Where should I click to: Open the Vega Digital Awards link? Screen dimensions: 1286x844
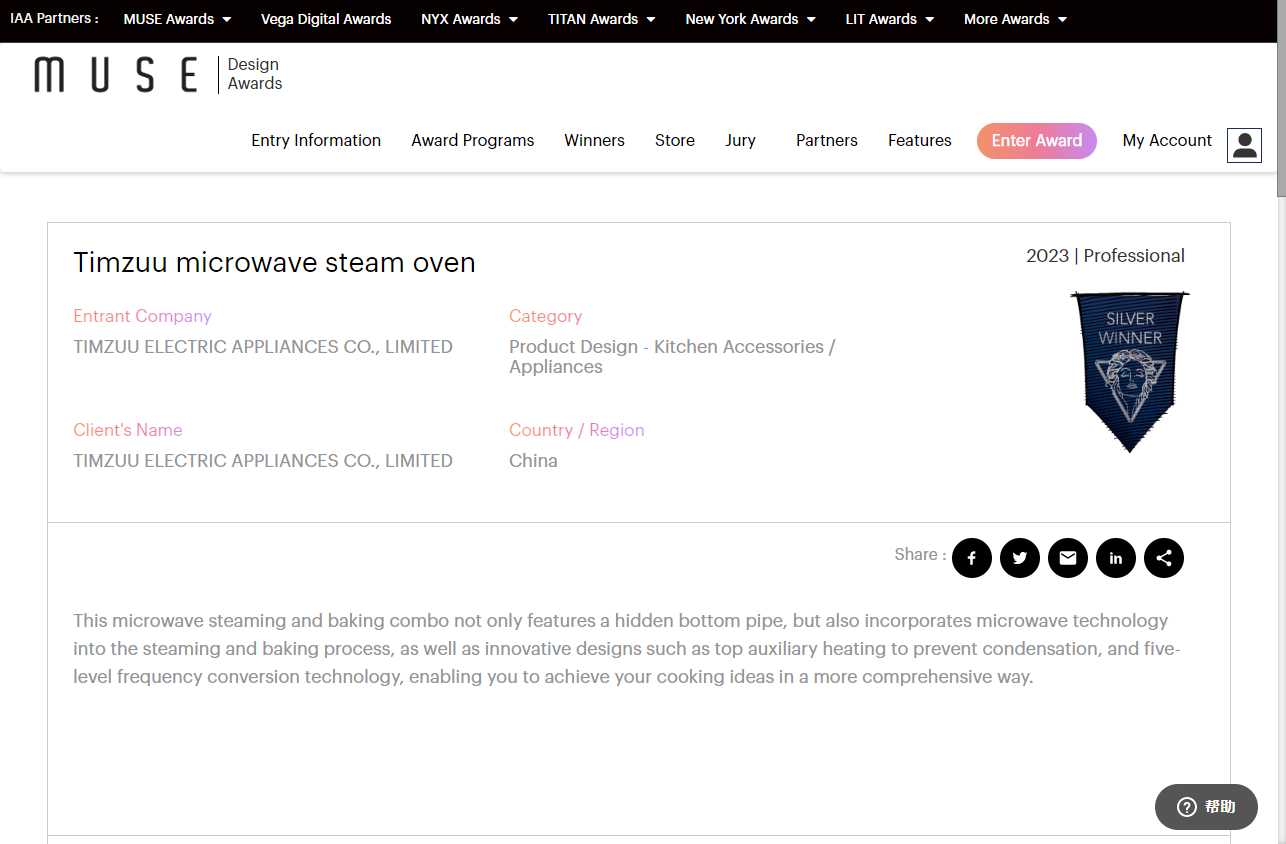point(326,19)
